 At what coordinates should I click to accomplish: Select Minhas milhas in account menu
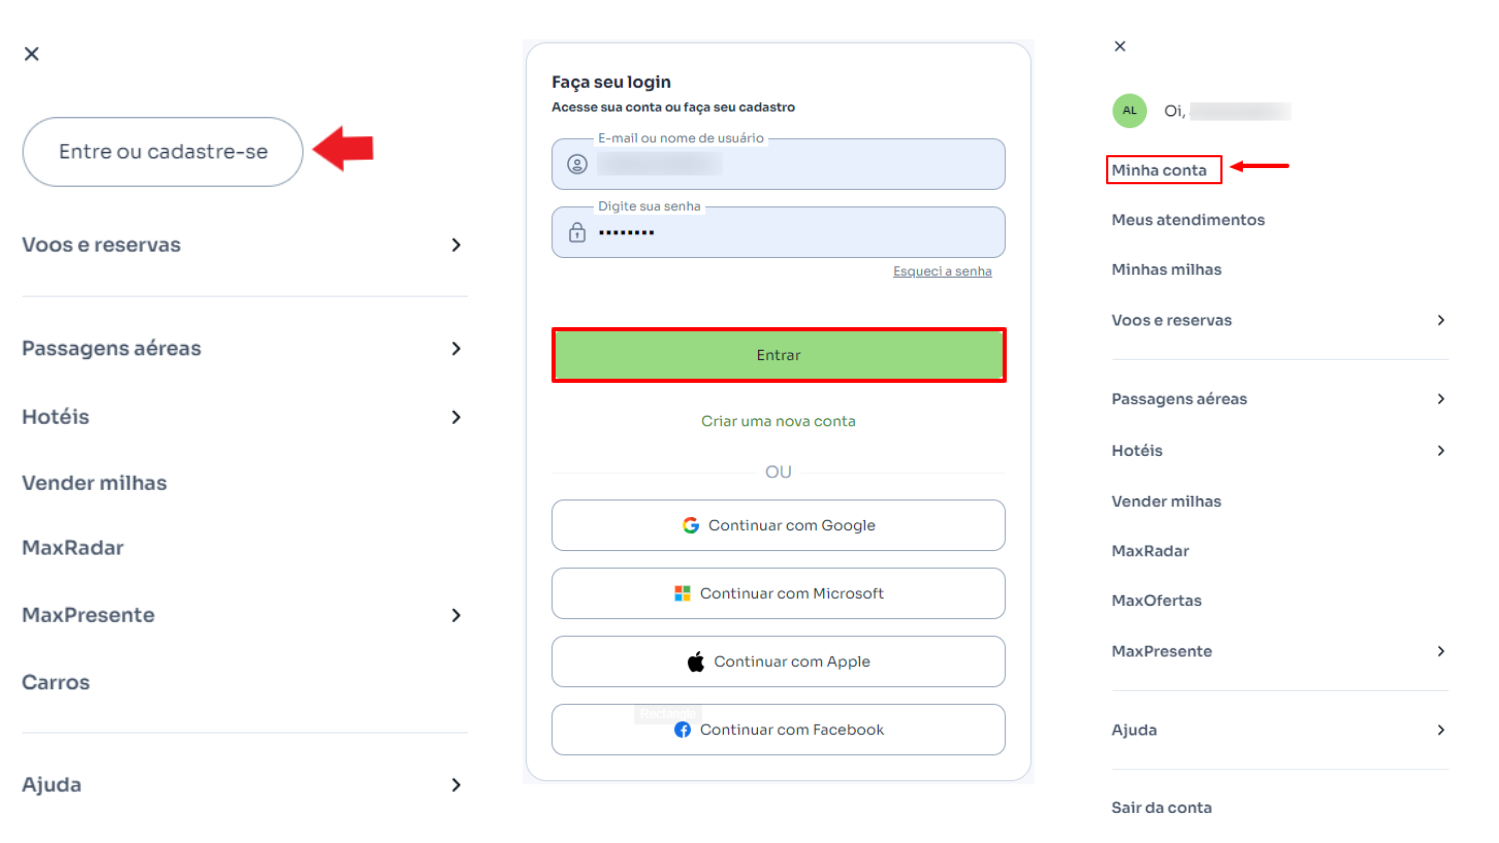point(1166,269)
